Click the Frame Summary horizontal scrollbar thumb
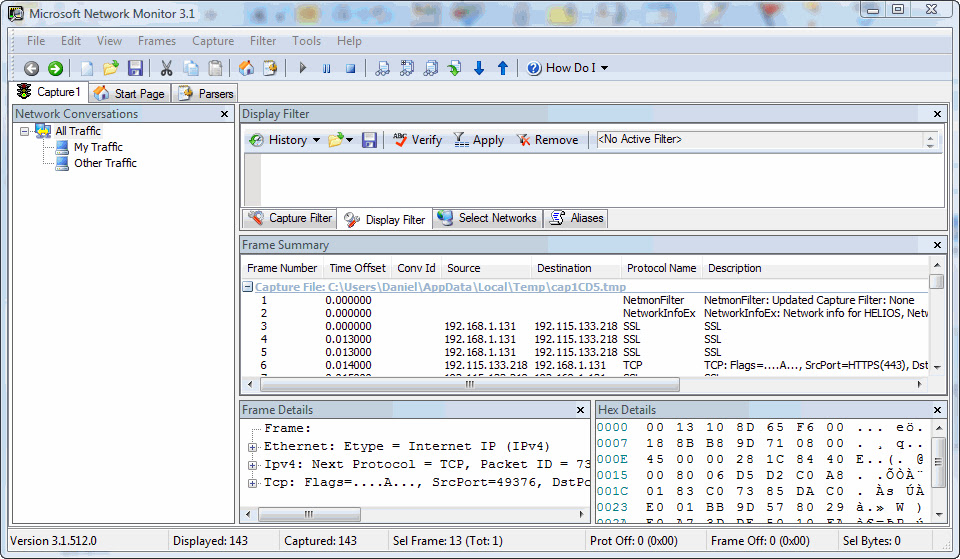 [x=470, y=385]
